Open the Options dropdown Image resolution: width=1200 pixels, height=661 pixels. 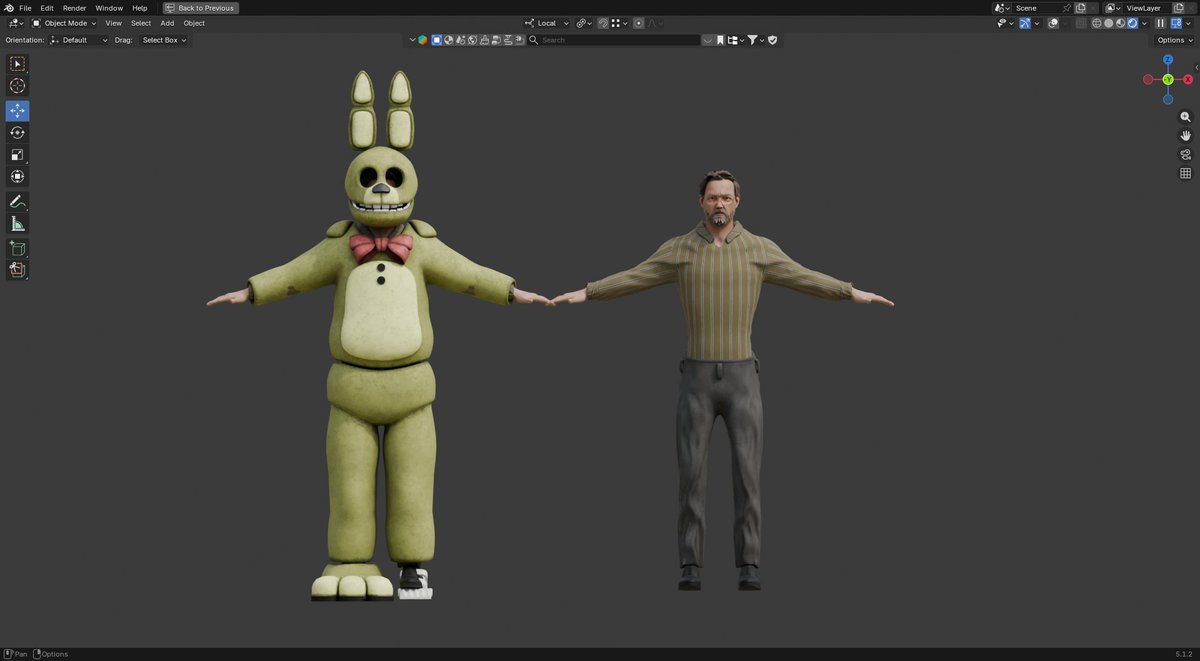click(x=1174, y=40)
